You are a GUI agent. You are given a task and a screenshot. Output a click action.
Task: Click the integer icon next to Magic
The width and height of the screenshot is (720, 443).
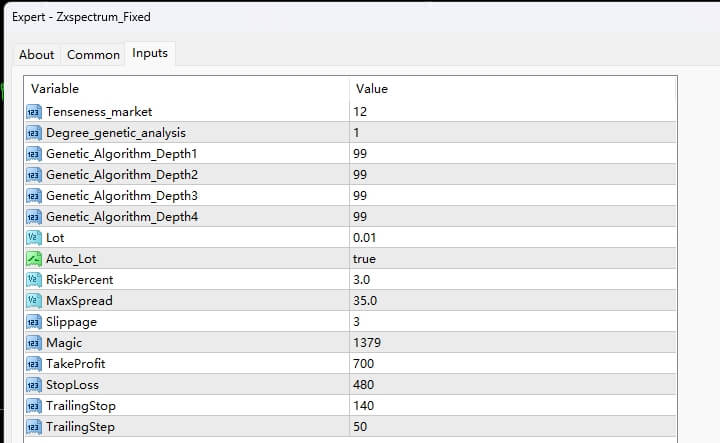tap(34, 343)
